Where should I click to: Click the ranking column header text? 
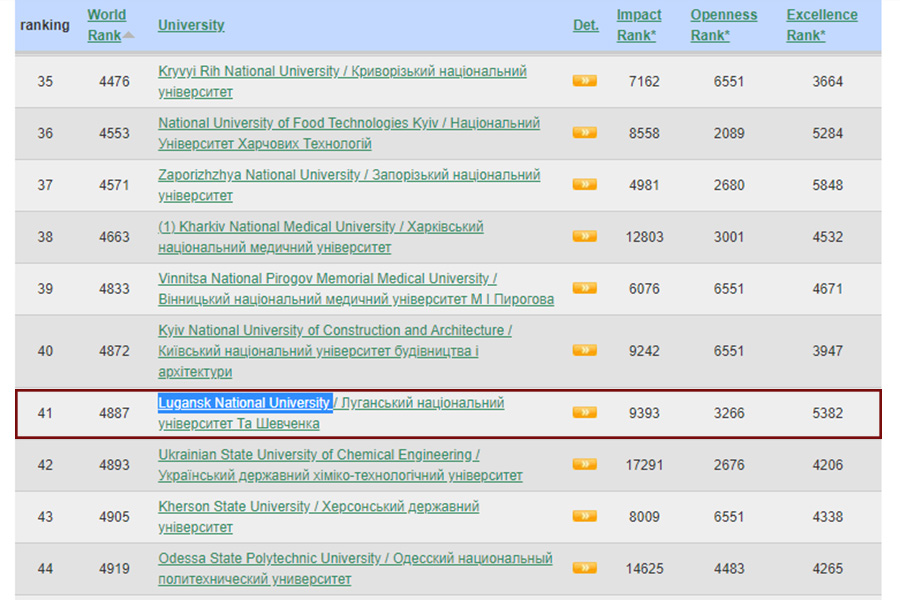tap(45, 25)
